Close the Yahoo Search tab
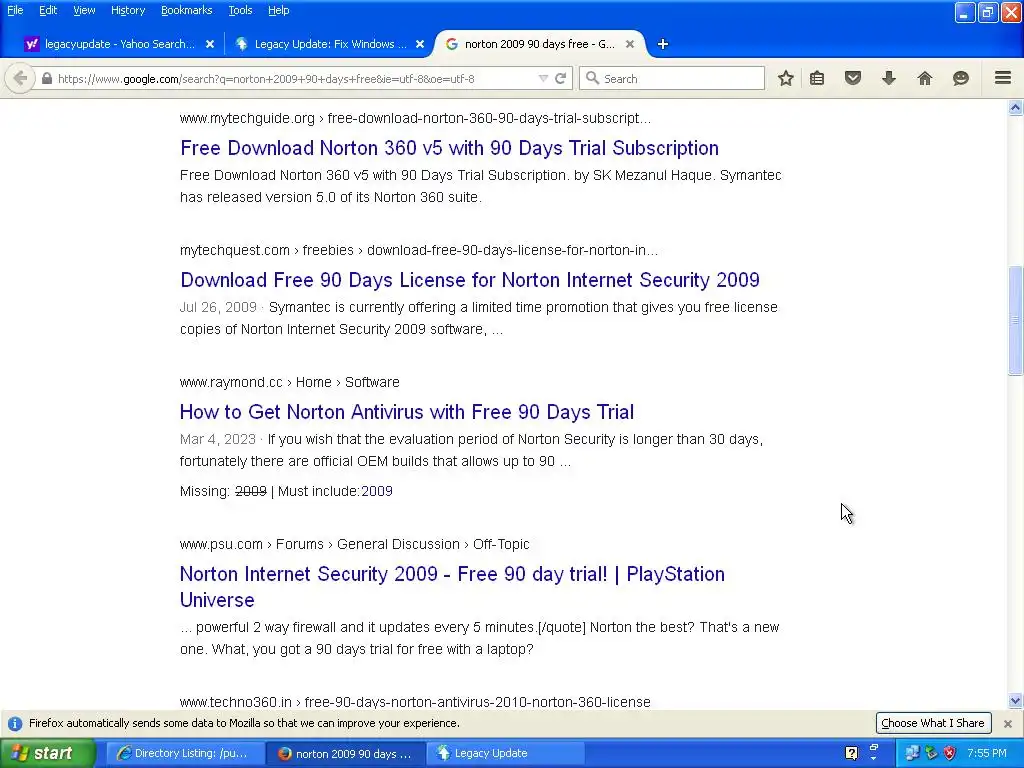 click(210, 44)
